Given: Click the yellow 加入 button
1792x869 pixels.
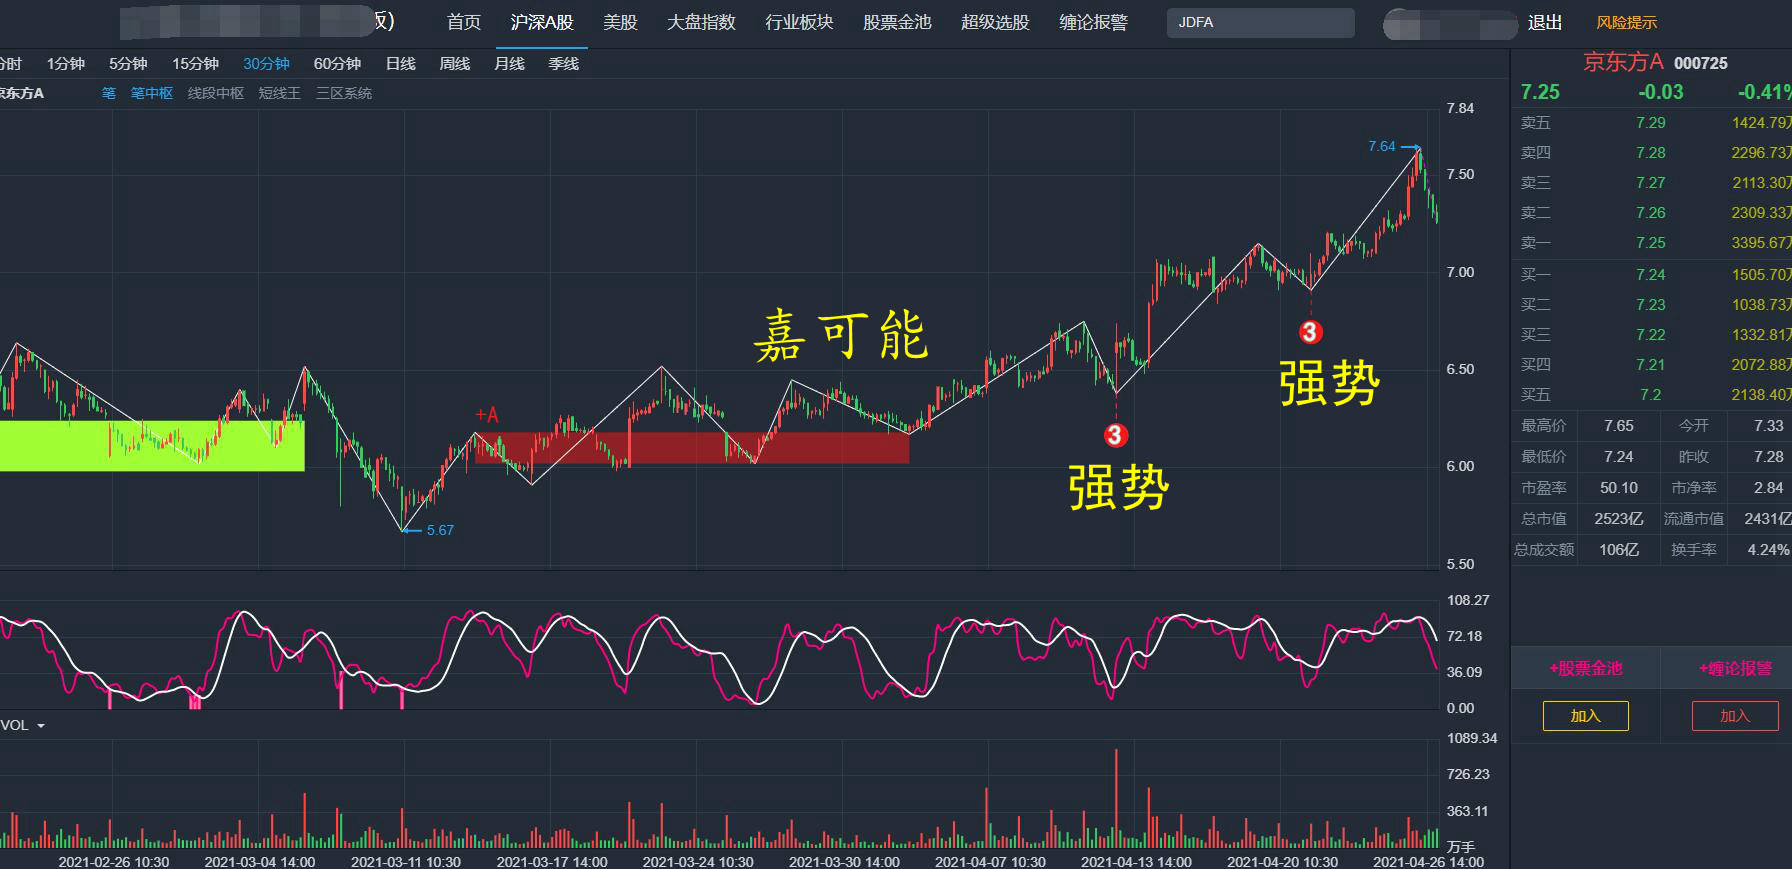Looking at the screenshot, I should click(1586, 716).
